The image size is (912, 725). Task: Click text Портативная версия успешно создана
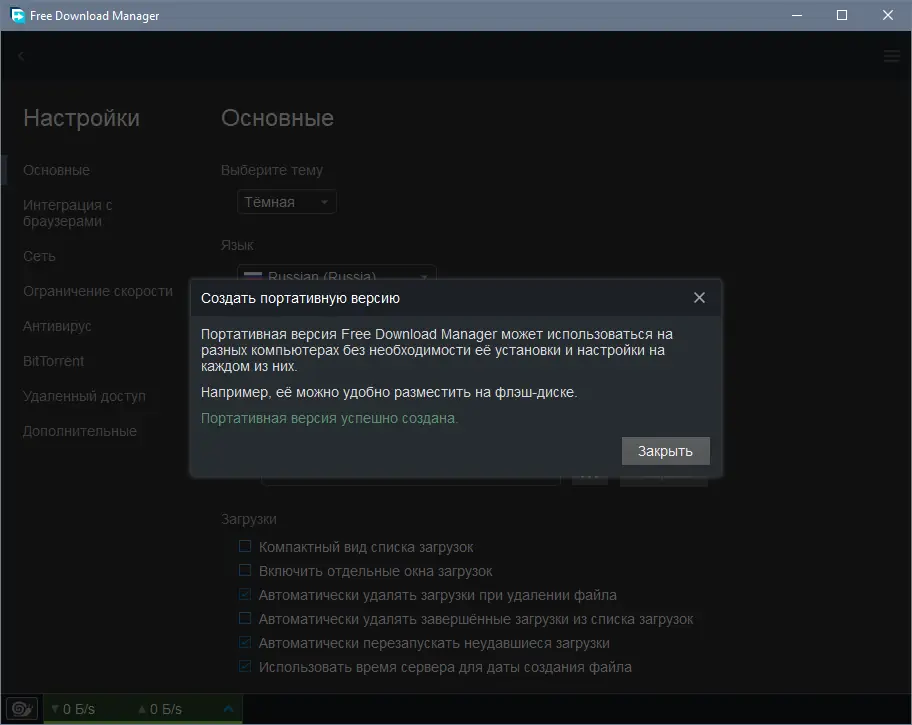click(329, 418)
